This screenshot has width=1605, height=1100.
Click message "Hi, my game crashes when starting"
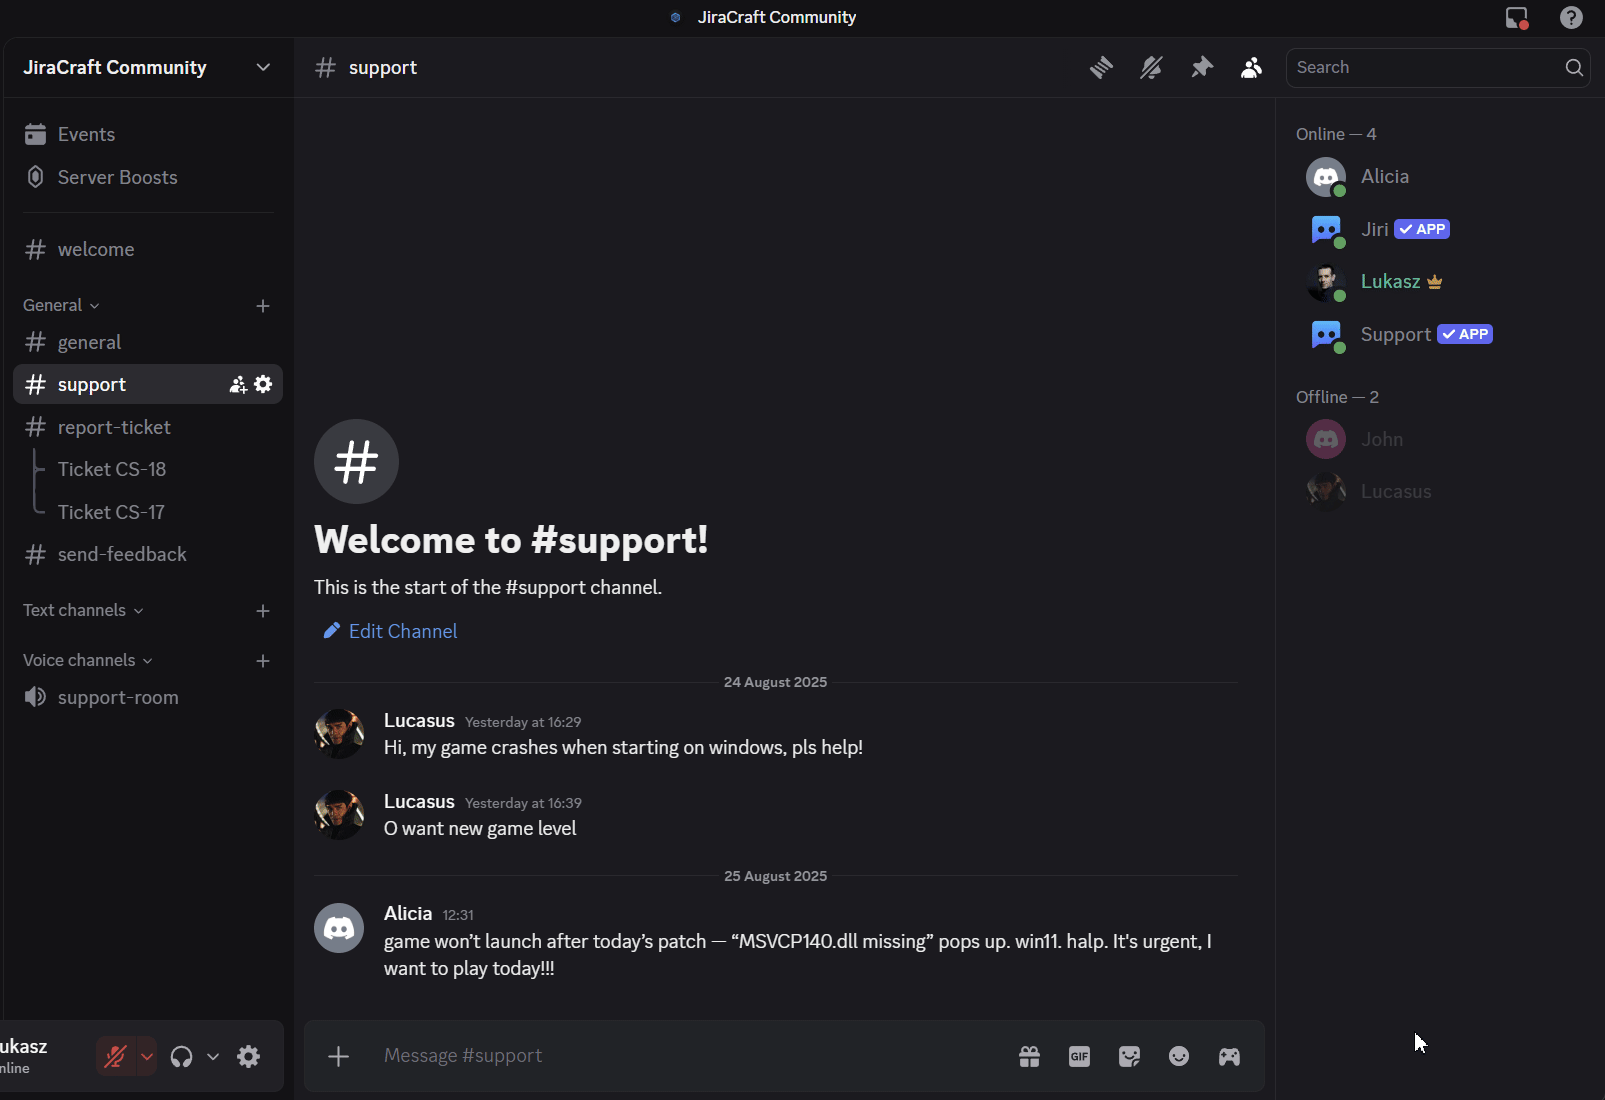[x=623, y=747]
